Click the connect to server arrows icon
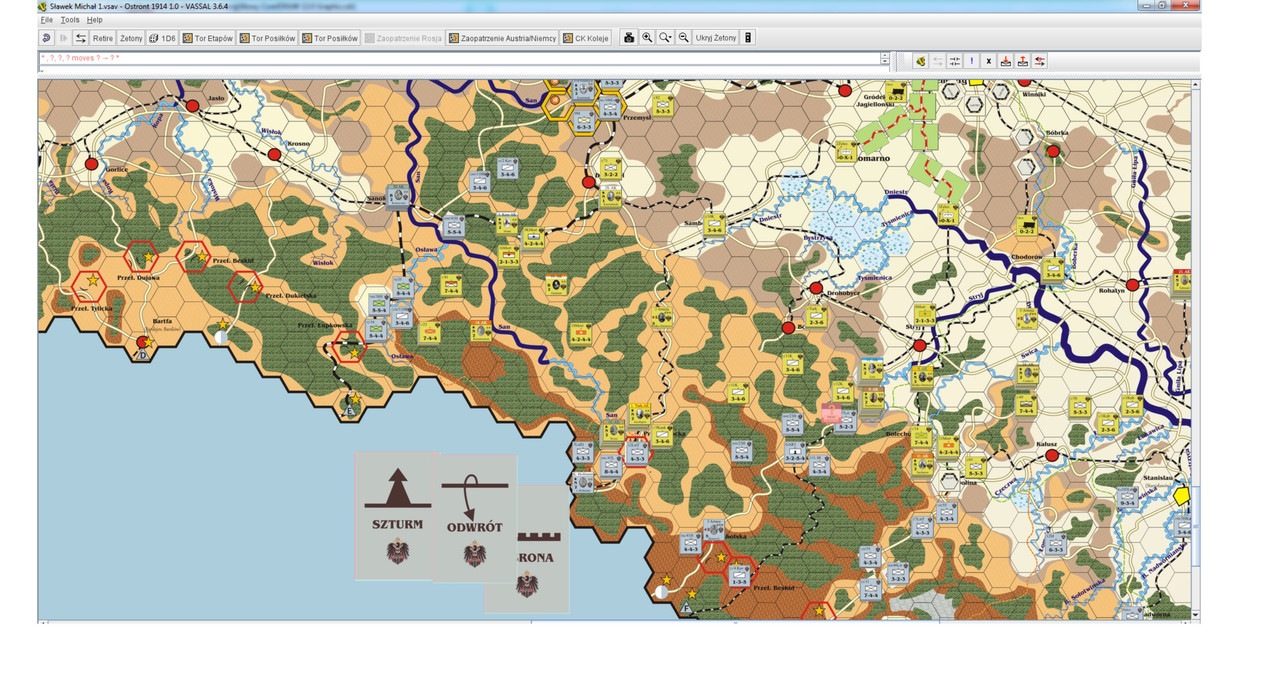This screenshot has height=693, width=1280. coord(81,38)
